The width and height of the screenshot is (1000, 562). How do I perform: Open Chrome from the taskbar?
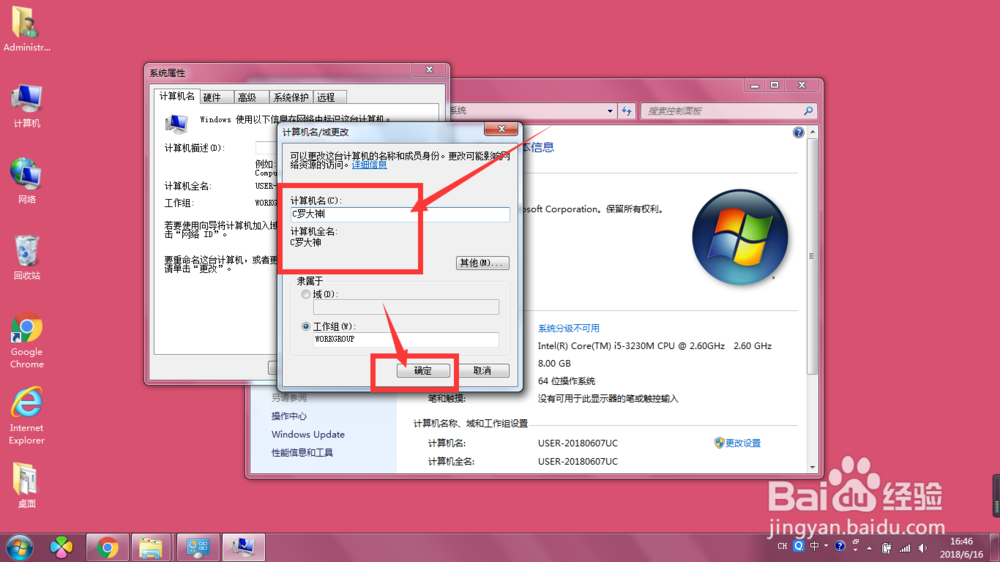(x=107, y=548)
